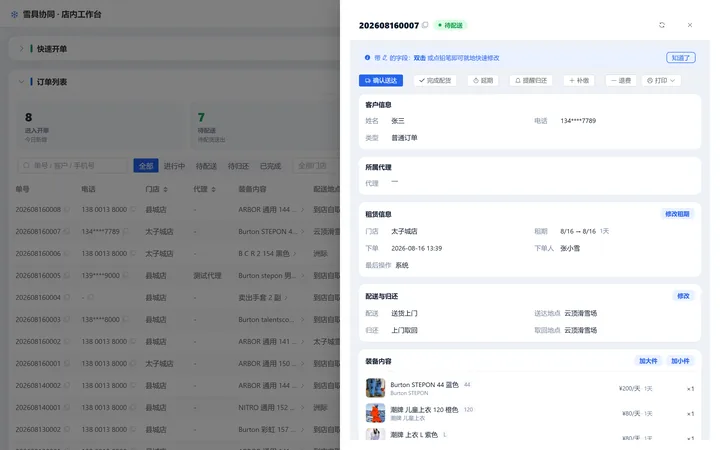Copy order number 202608160007 in the list
Image resolution: width=720 pixels, height=450 pixels.
click(x=67, y=231)
